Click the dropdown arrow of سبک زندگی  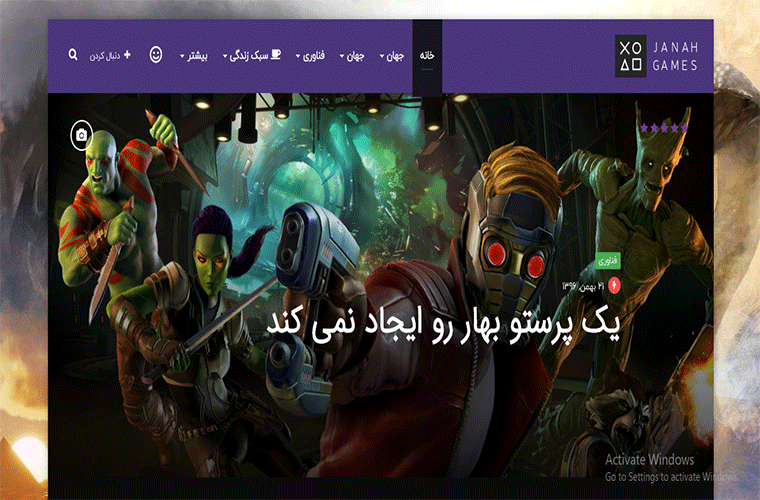(226, 57)
